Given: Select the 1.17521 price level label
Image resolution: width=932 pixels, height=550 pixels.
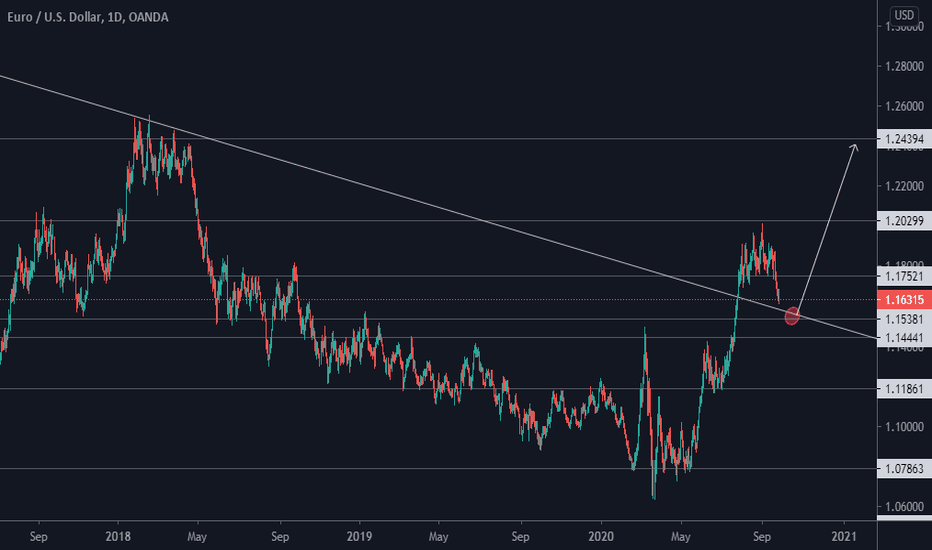Looking at the screenshot, I should (904, 276).
